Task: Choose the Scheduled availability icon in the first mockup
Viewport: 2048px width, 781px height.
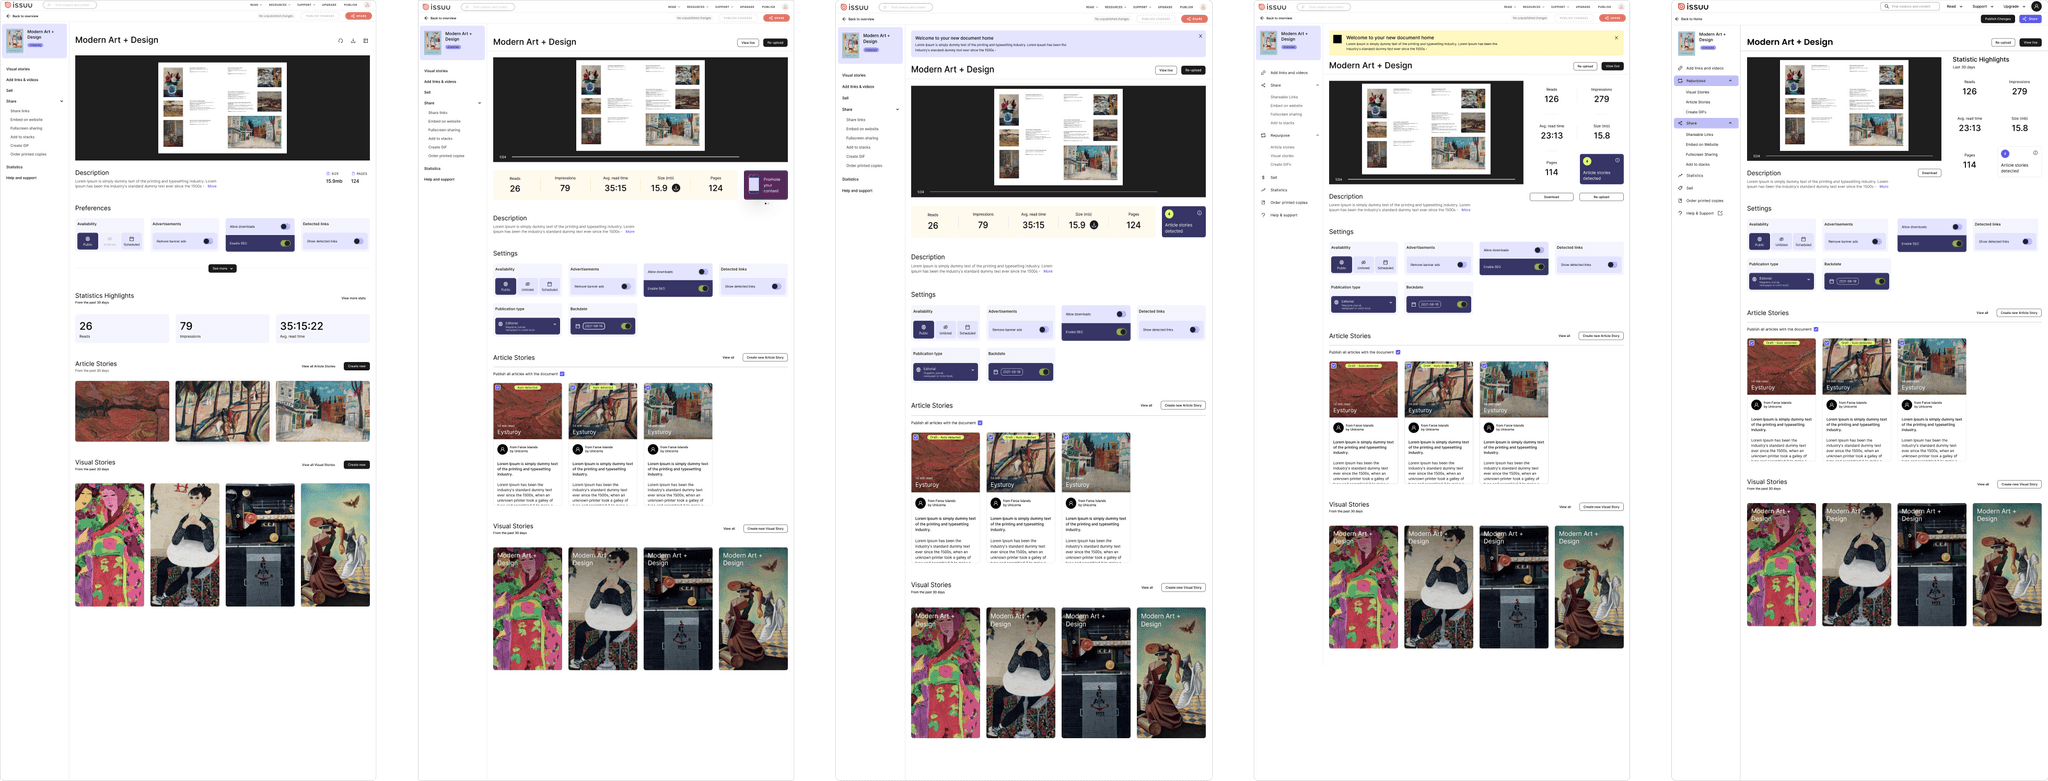Action: pos(131,239)
